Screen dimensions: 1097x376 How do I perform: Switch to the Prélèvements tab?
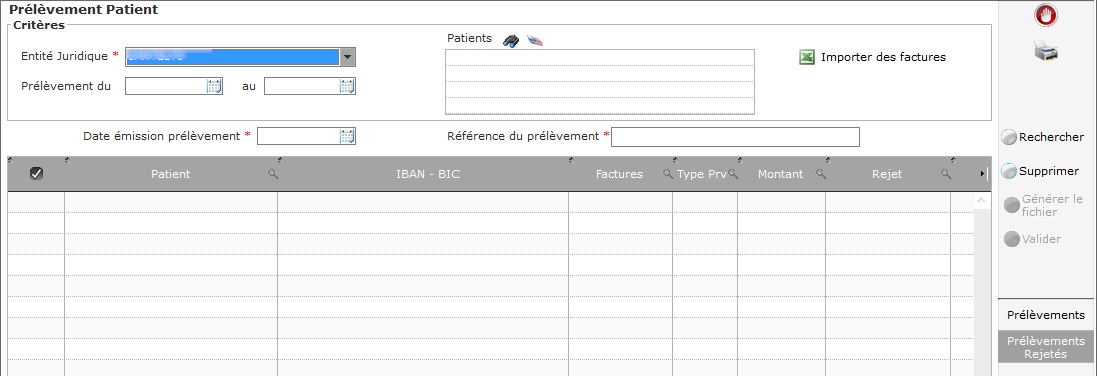(x=1046, y=315)
